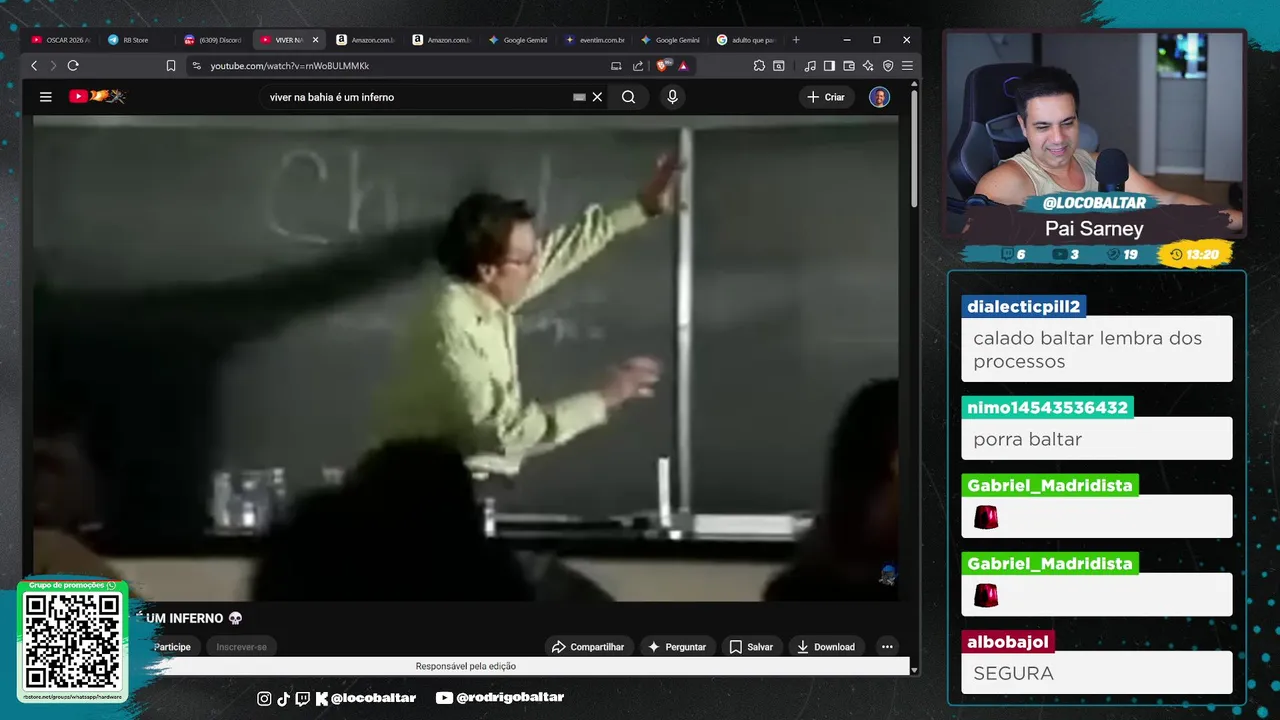Open the Brave Wallet icon
Viewport: 1280px width, 720px height.
point(849,66)
